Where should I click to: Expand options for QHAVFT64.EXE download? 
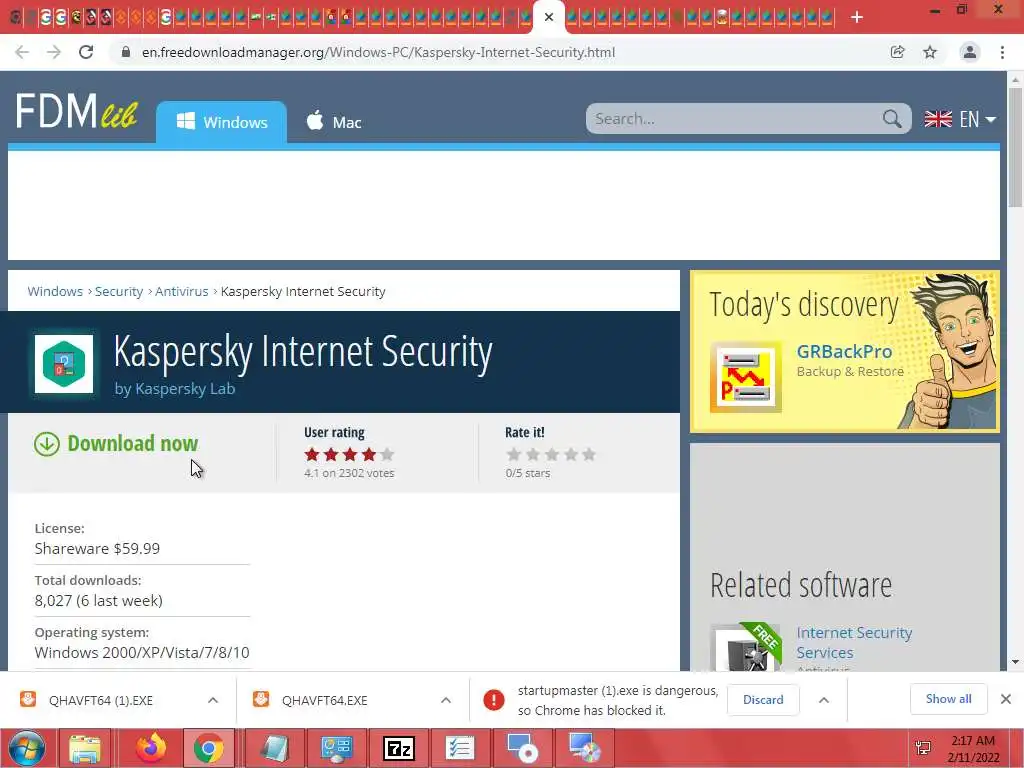tap(446, 700)
